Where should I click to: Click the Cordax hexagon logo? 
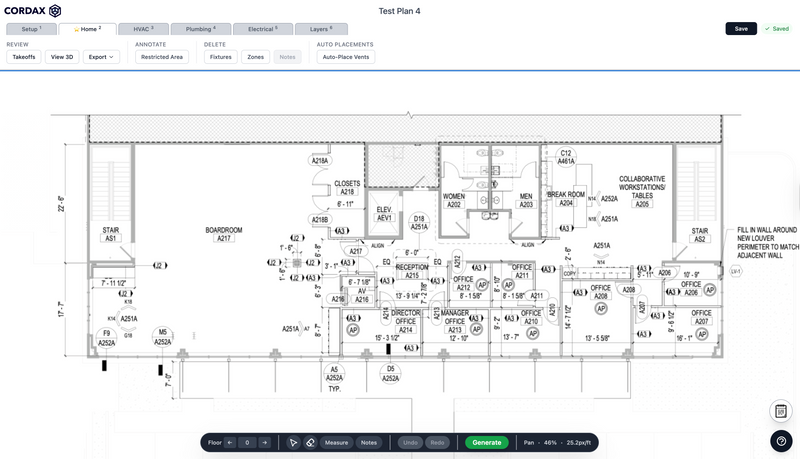[55, 10]
